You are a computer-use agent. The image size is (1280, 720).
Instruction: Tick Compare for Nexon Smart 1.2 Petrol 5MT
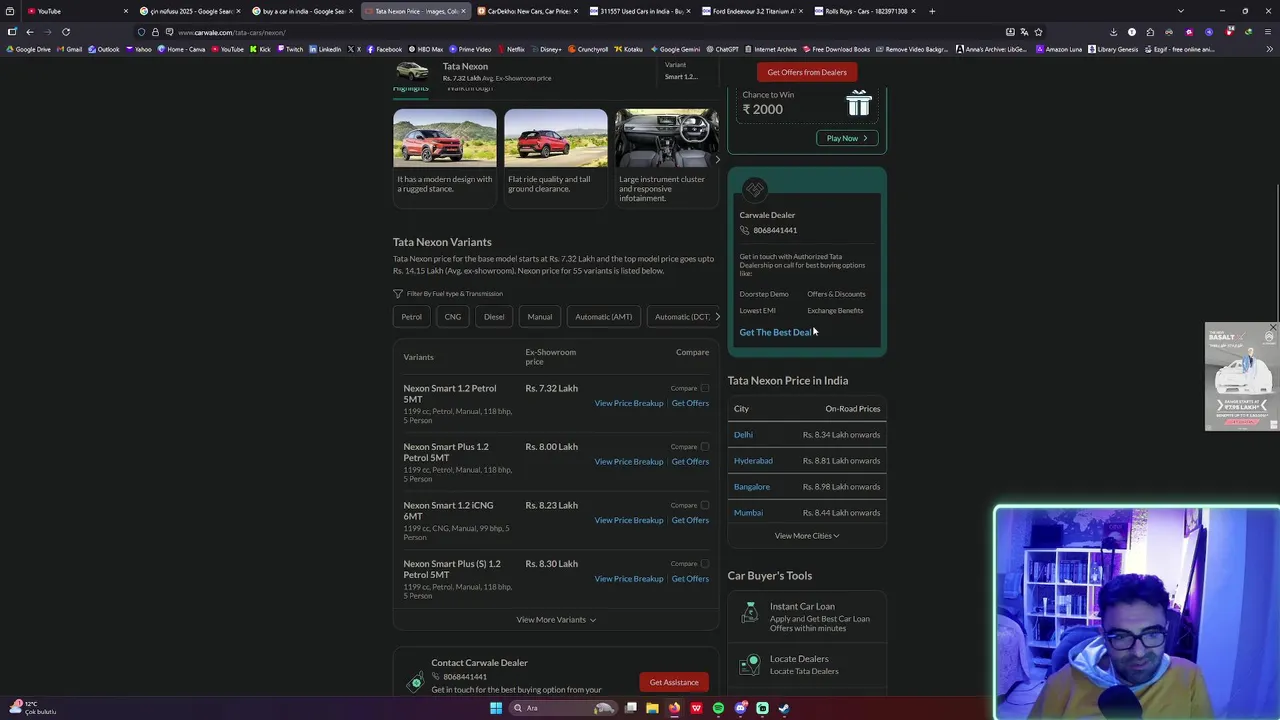pos(705,388)
